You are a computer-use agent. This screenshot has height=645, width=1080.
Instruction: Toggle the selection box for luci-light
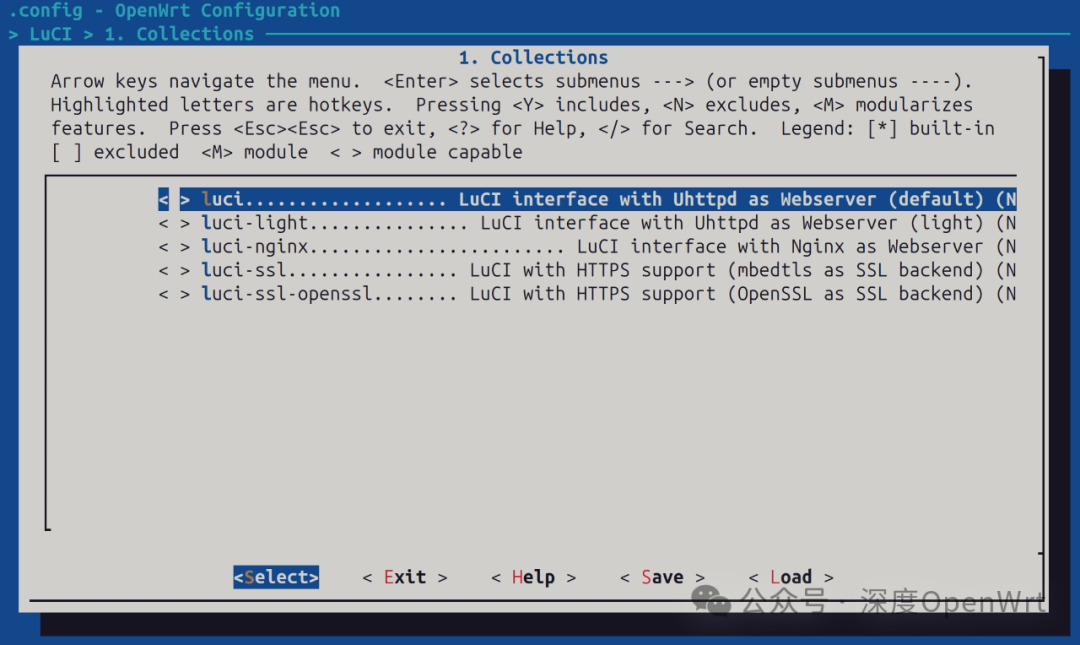173,223
